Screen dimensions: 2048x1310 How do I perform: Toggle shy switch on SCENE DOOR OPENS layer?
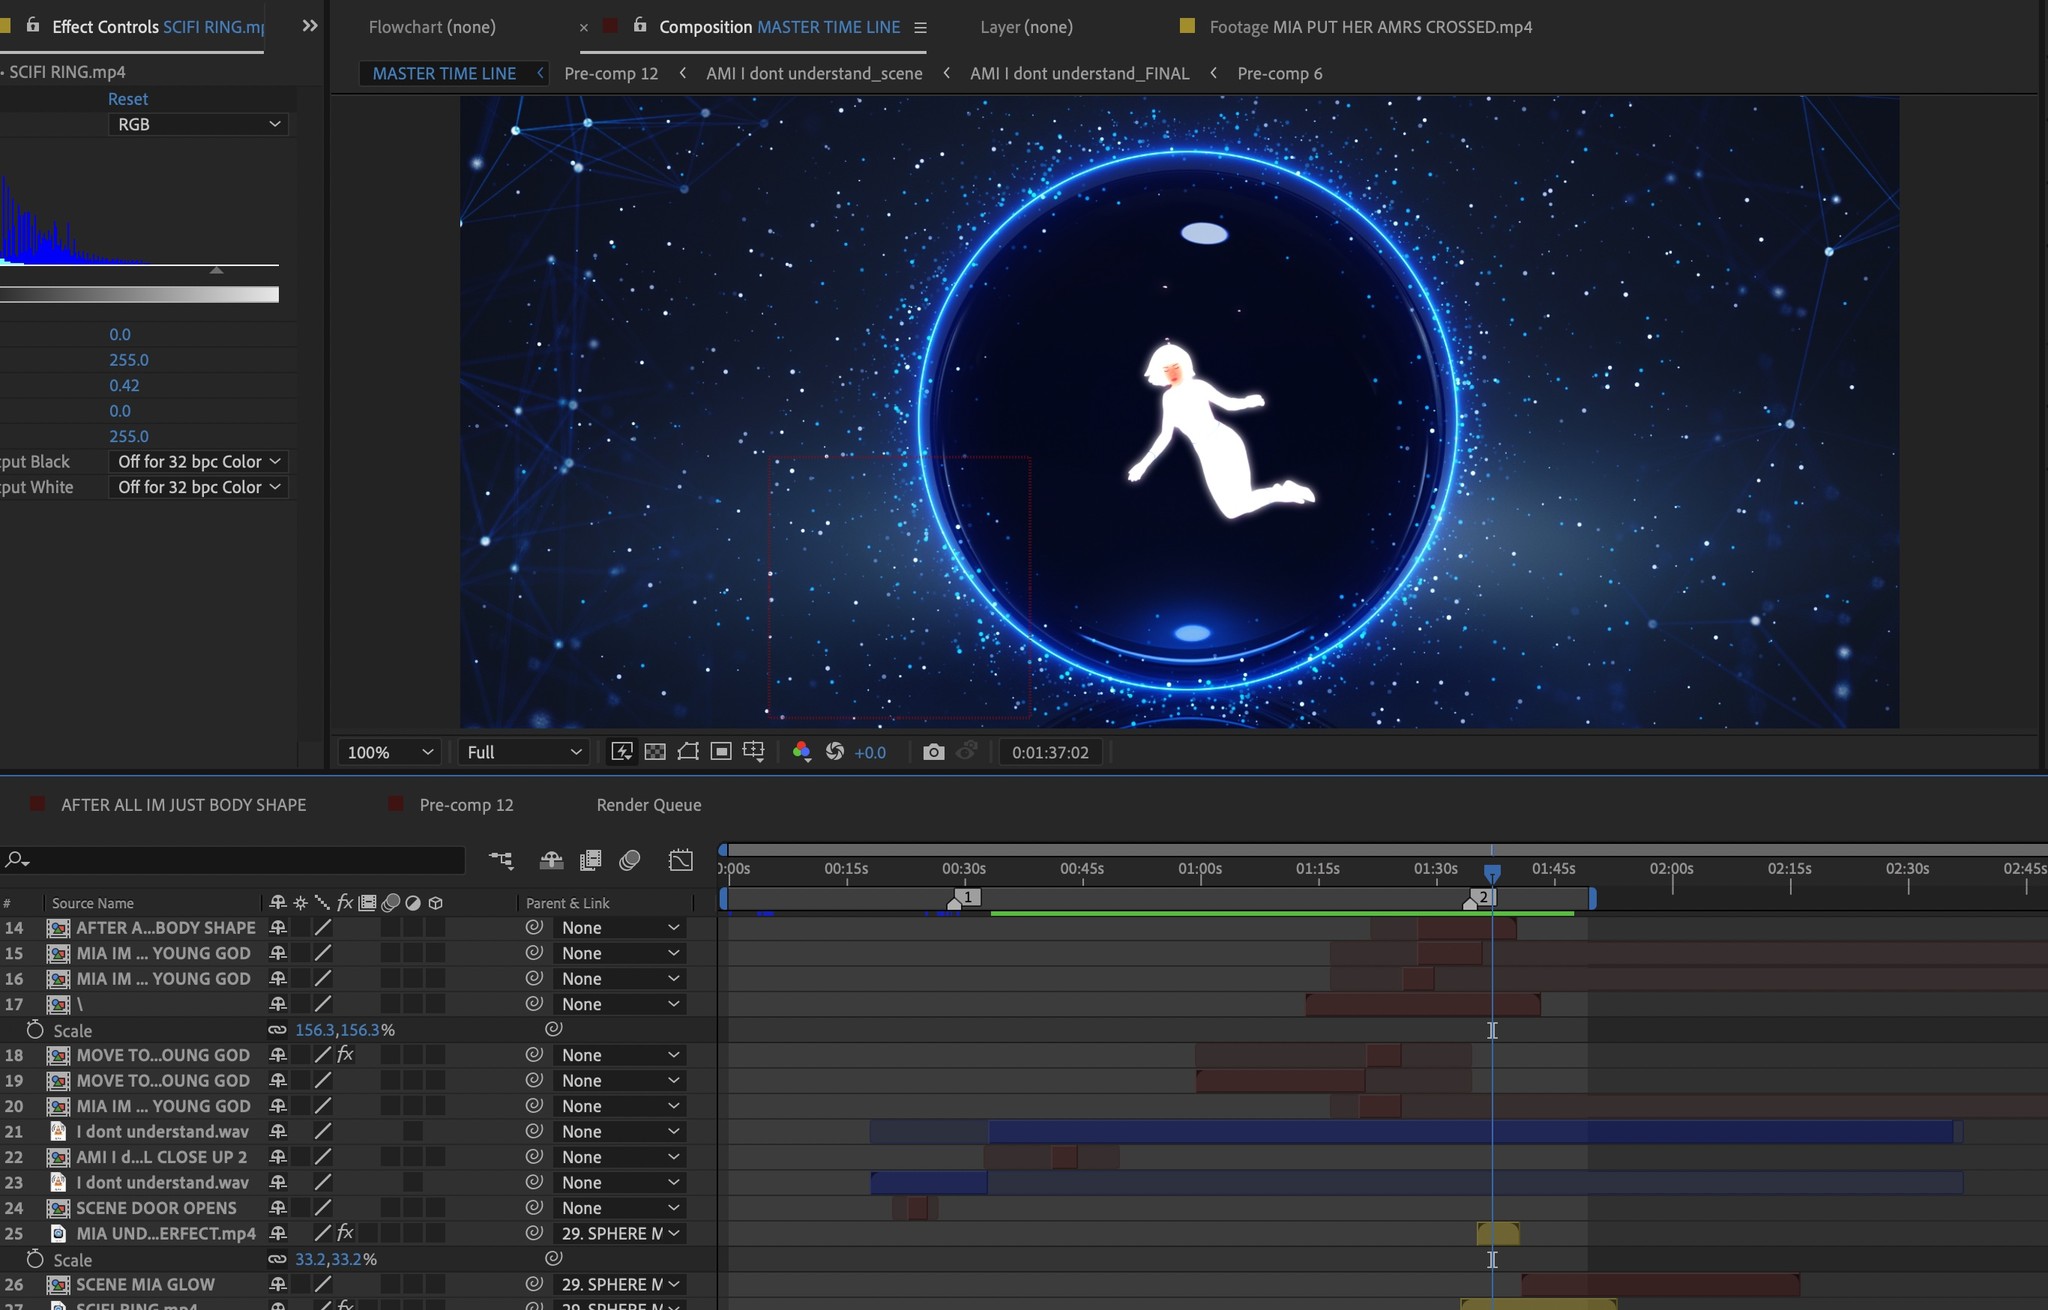click(x=278, y=1208)
